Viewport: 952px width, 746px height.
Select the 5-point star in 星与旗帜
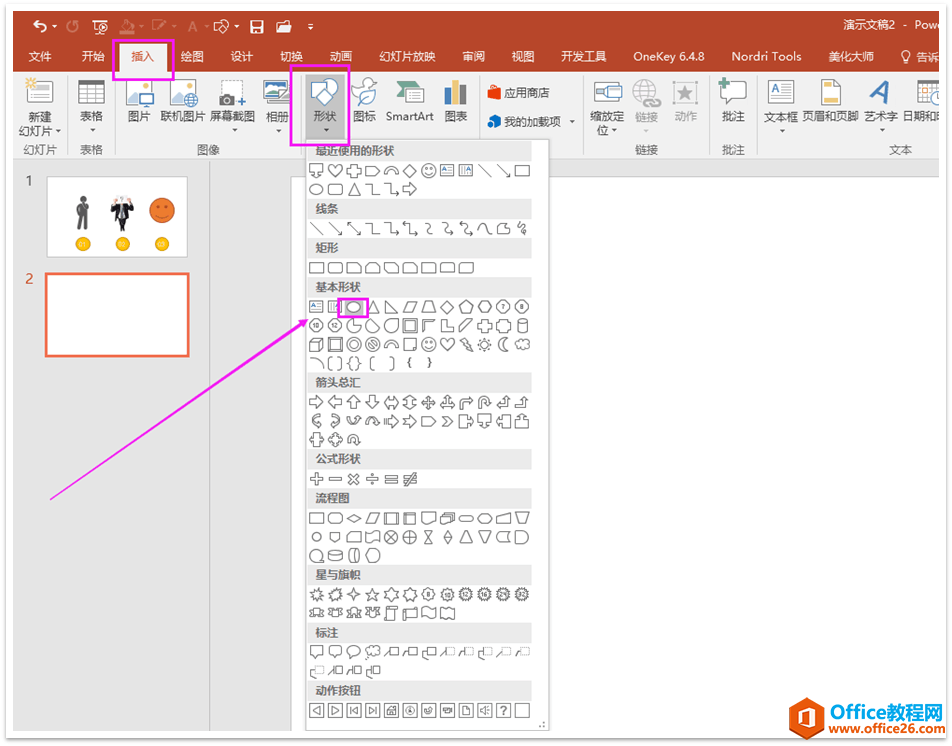coord(372,595)
